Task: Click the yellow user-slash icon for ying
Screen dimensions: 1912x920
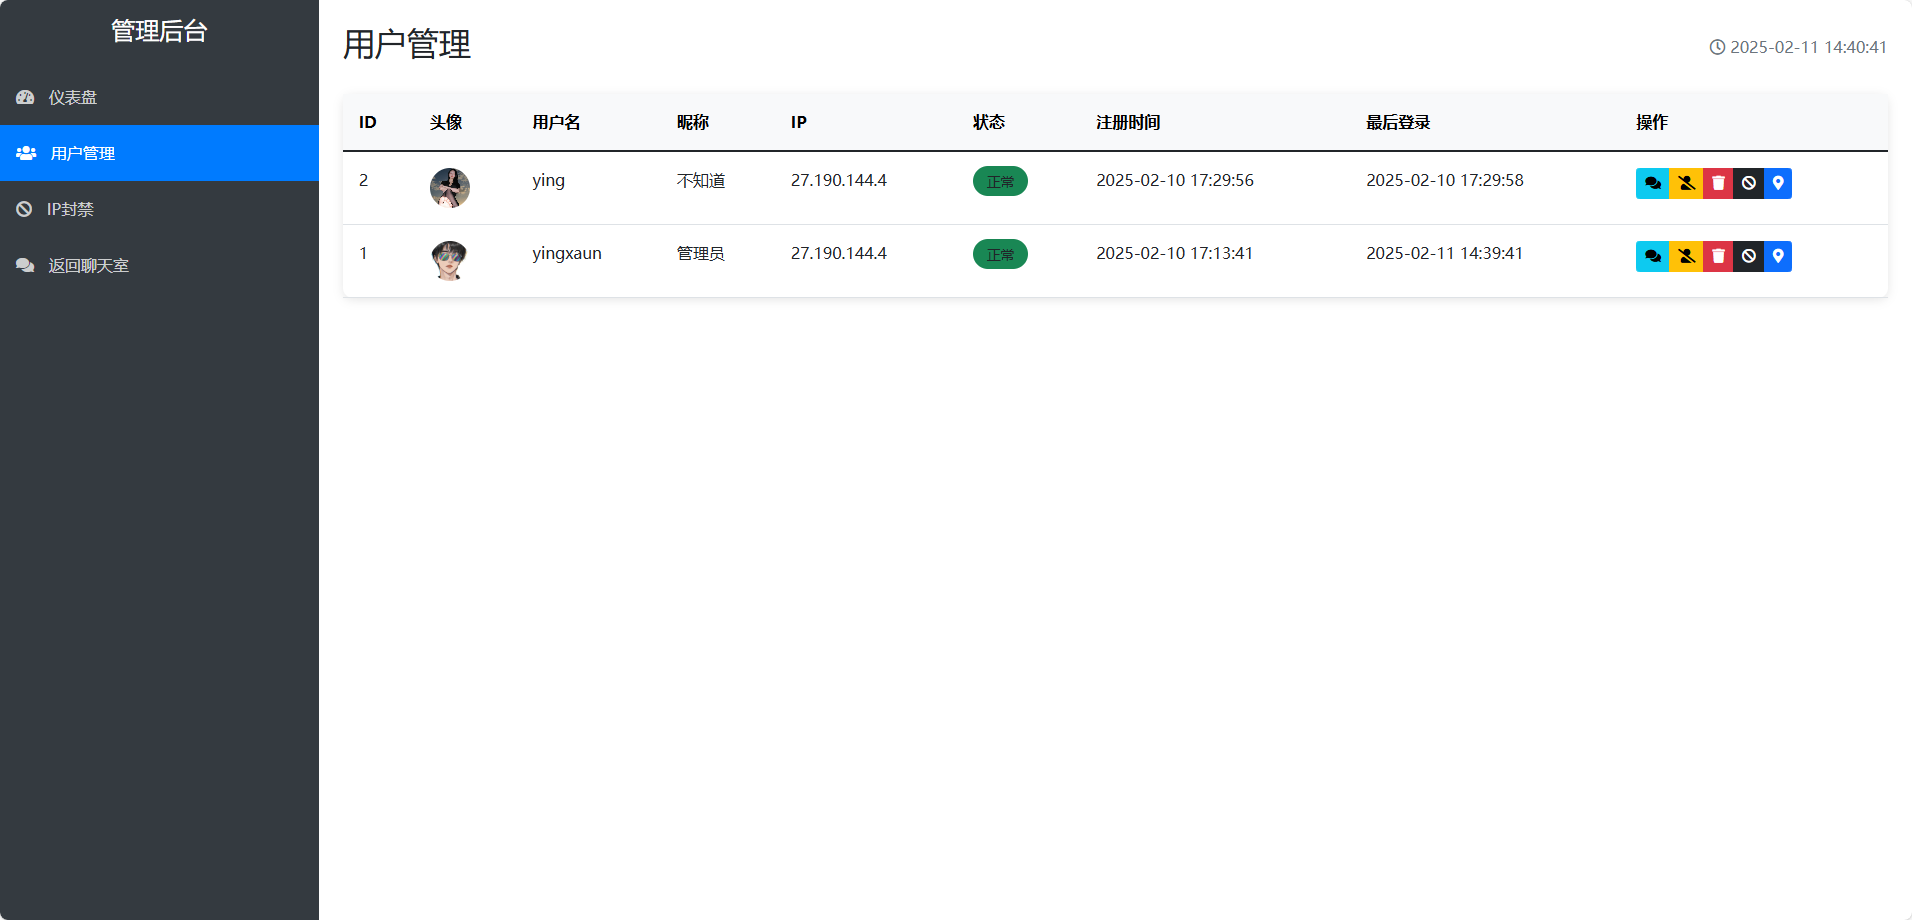Action: 1686,183
